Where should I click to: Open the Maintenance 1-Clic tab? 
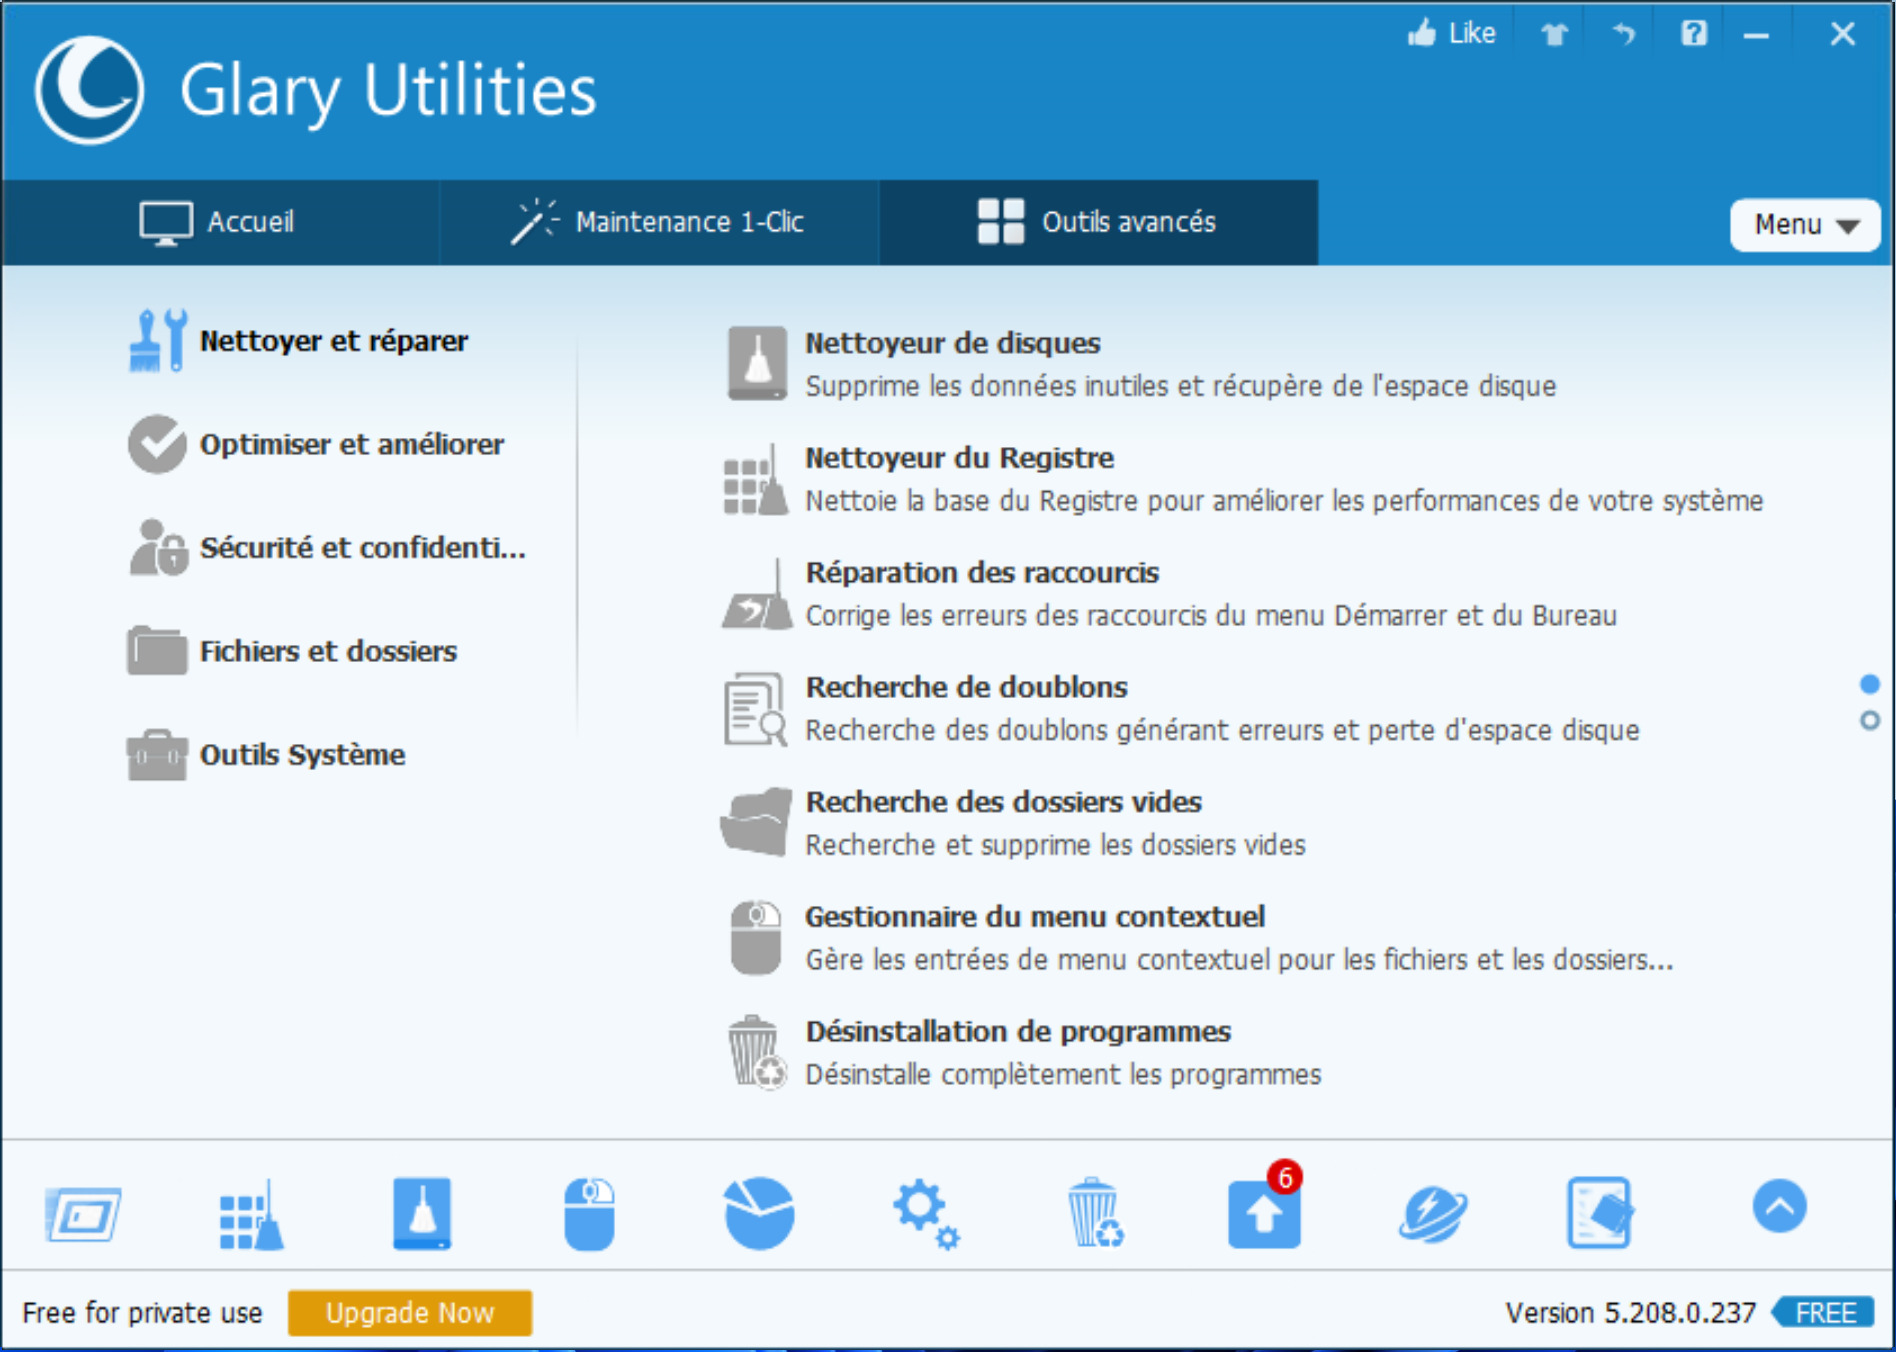pyautogui.click(x=659, y=222)
